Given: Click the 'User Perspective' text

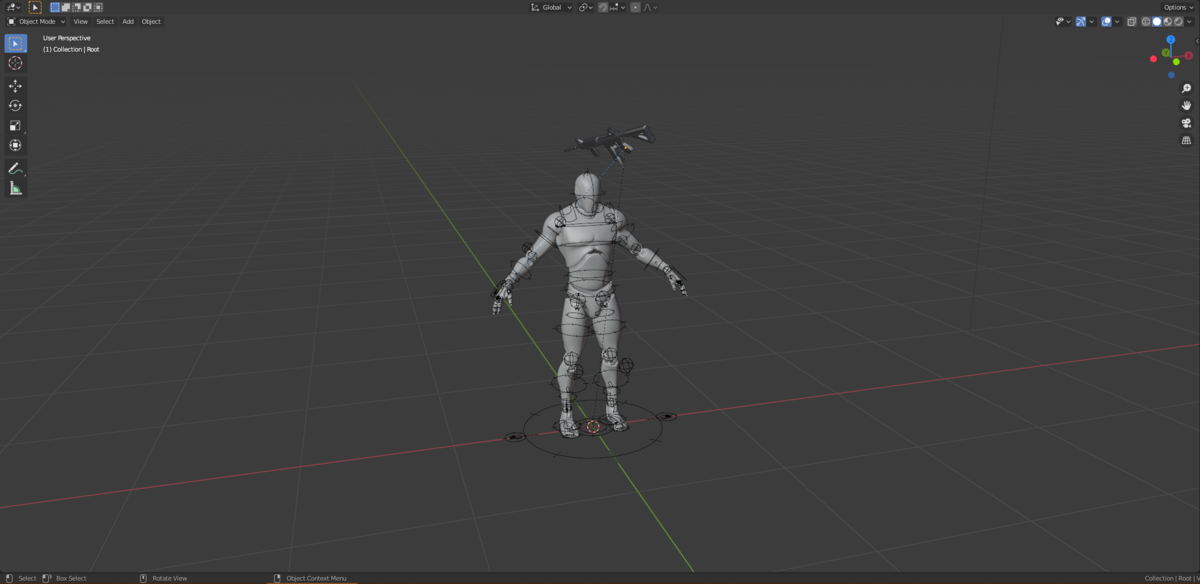Looking at the screenshot, I should (67, 38).
